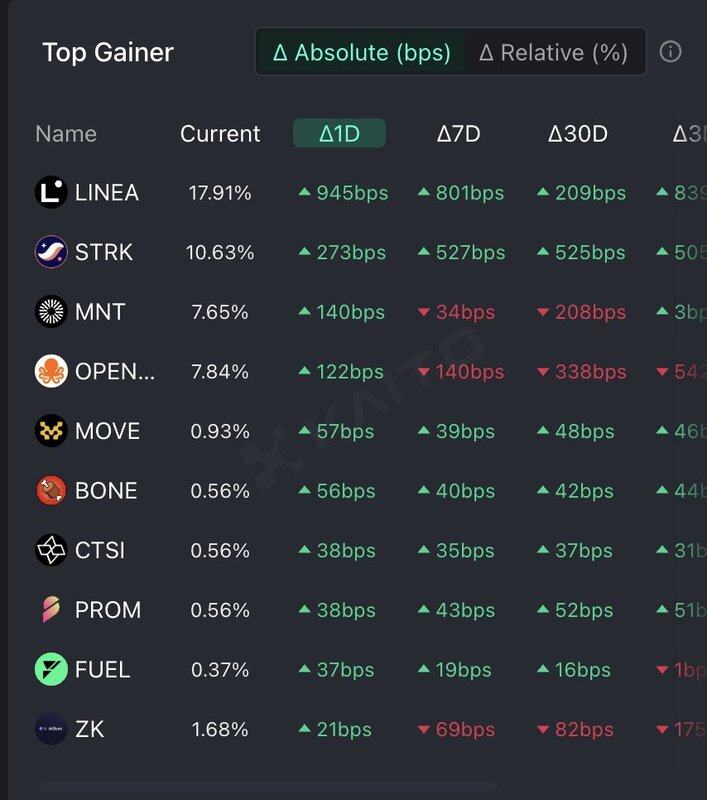Switch to Δ Relative (%) mode
The width and height of the screenshot is (707, 800).
tap(554, 52)
